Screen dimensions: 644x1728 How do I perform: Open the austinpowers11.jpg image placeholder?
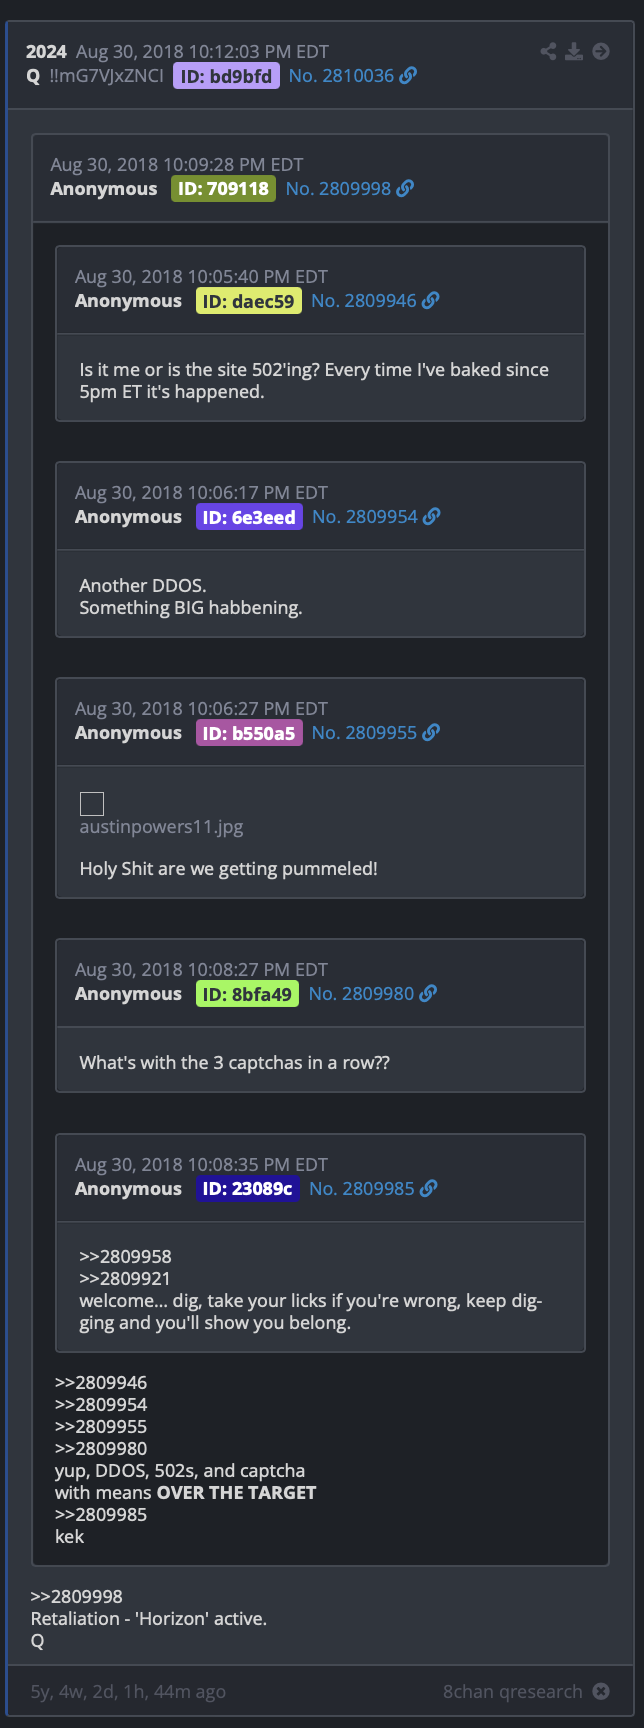(92, 804)
